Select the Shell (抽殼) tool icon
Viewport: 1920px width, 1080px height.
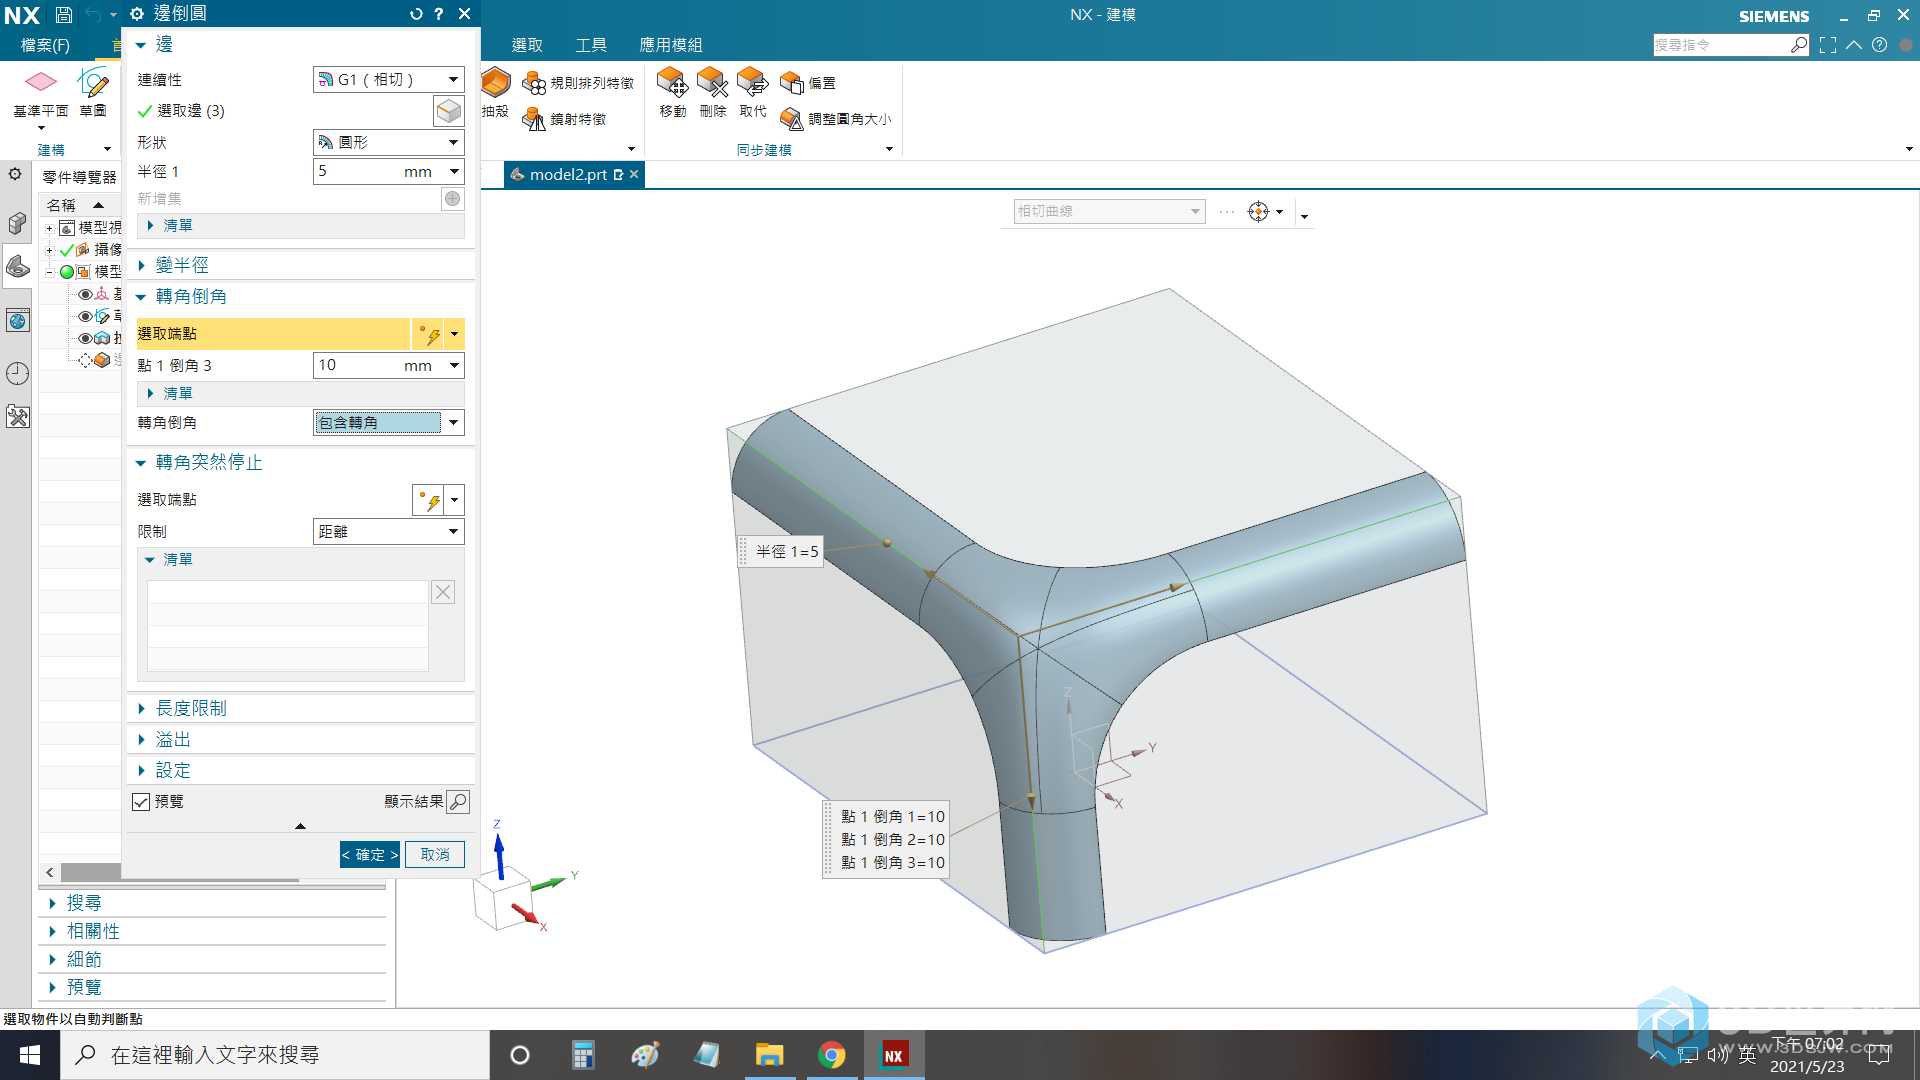[x=495, y=83]
